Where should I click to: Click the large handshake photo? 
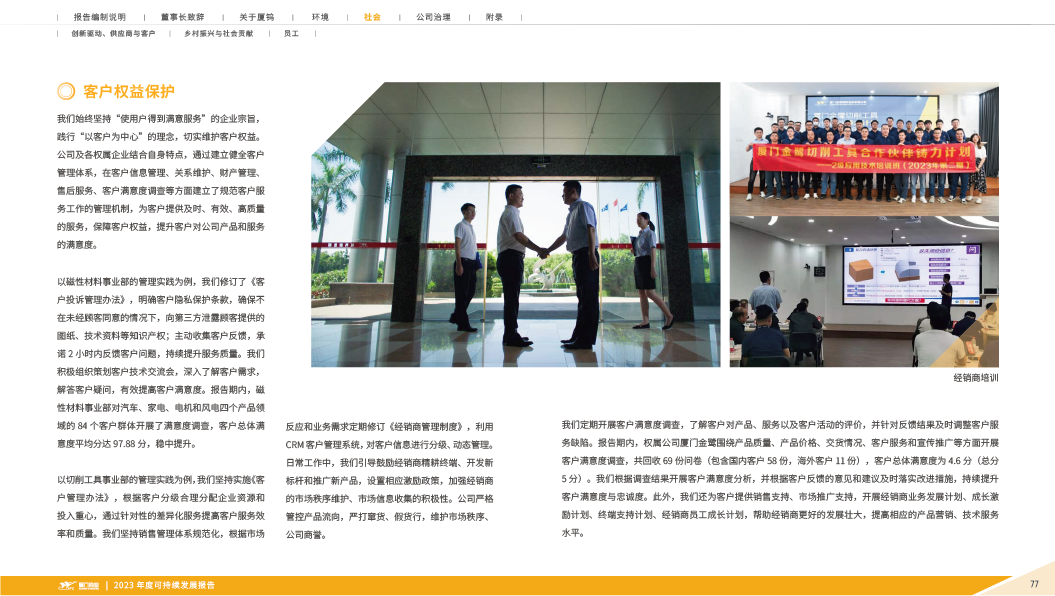click(x=515, y=224)
